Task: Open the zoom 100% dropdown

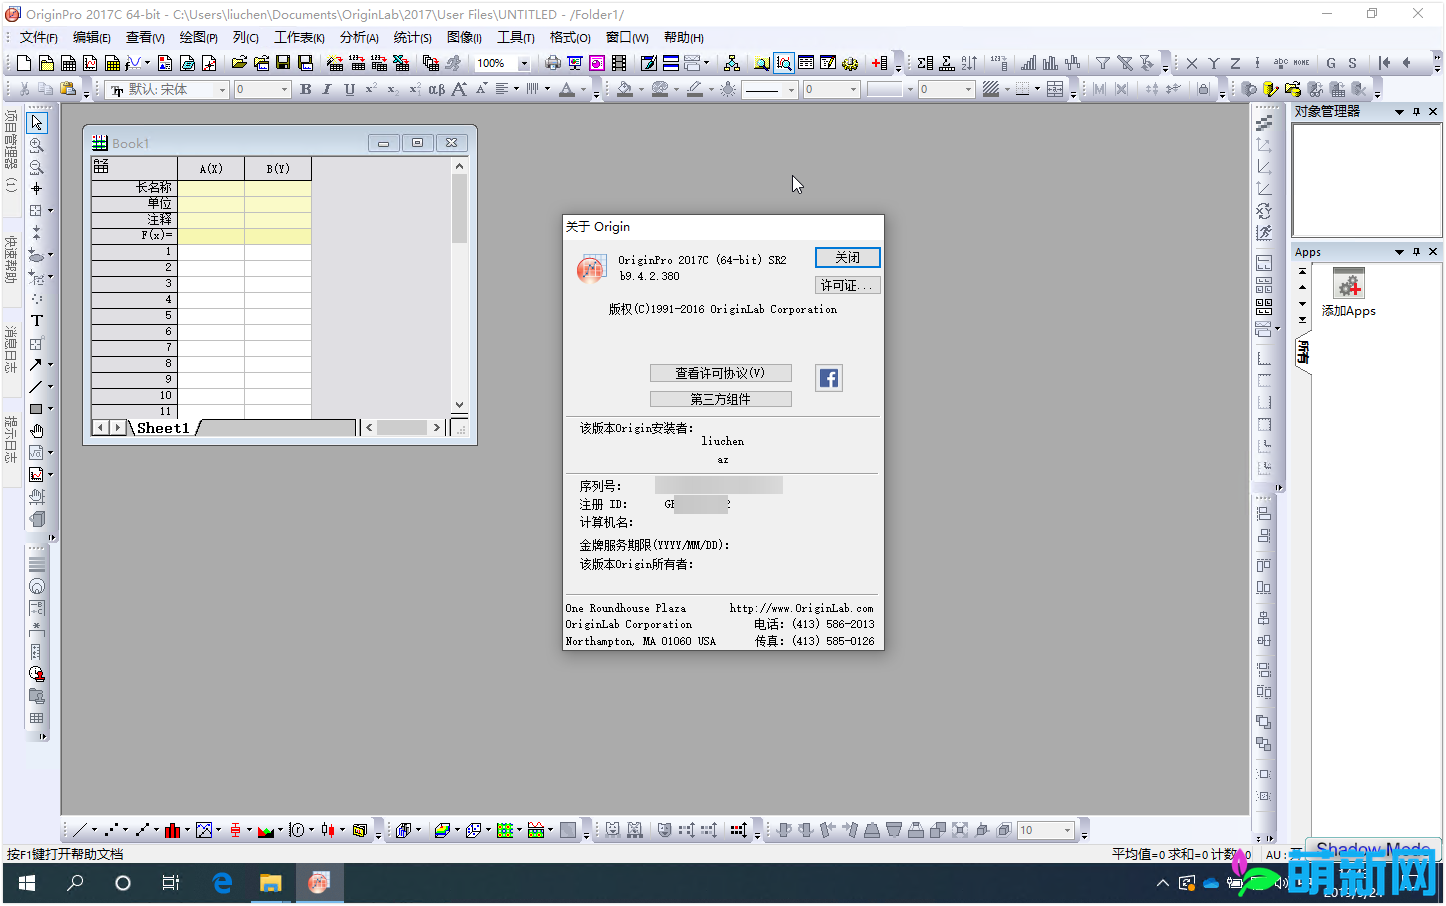Action: click(x=524, y=63)
